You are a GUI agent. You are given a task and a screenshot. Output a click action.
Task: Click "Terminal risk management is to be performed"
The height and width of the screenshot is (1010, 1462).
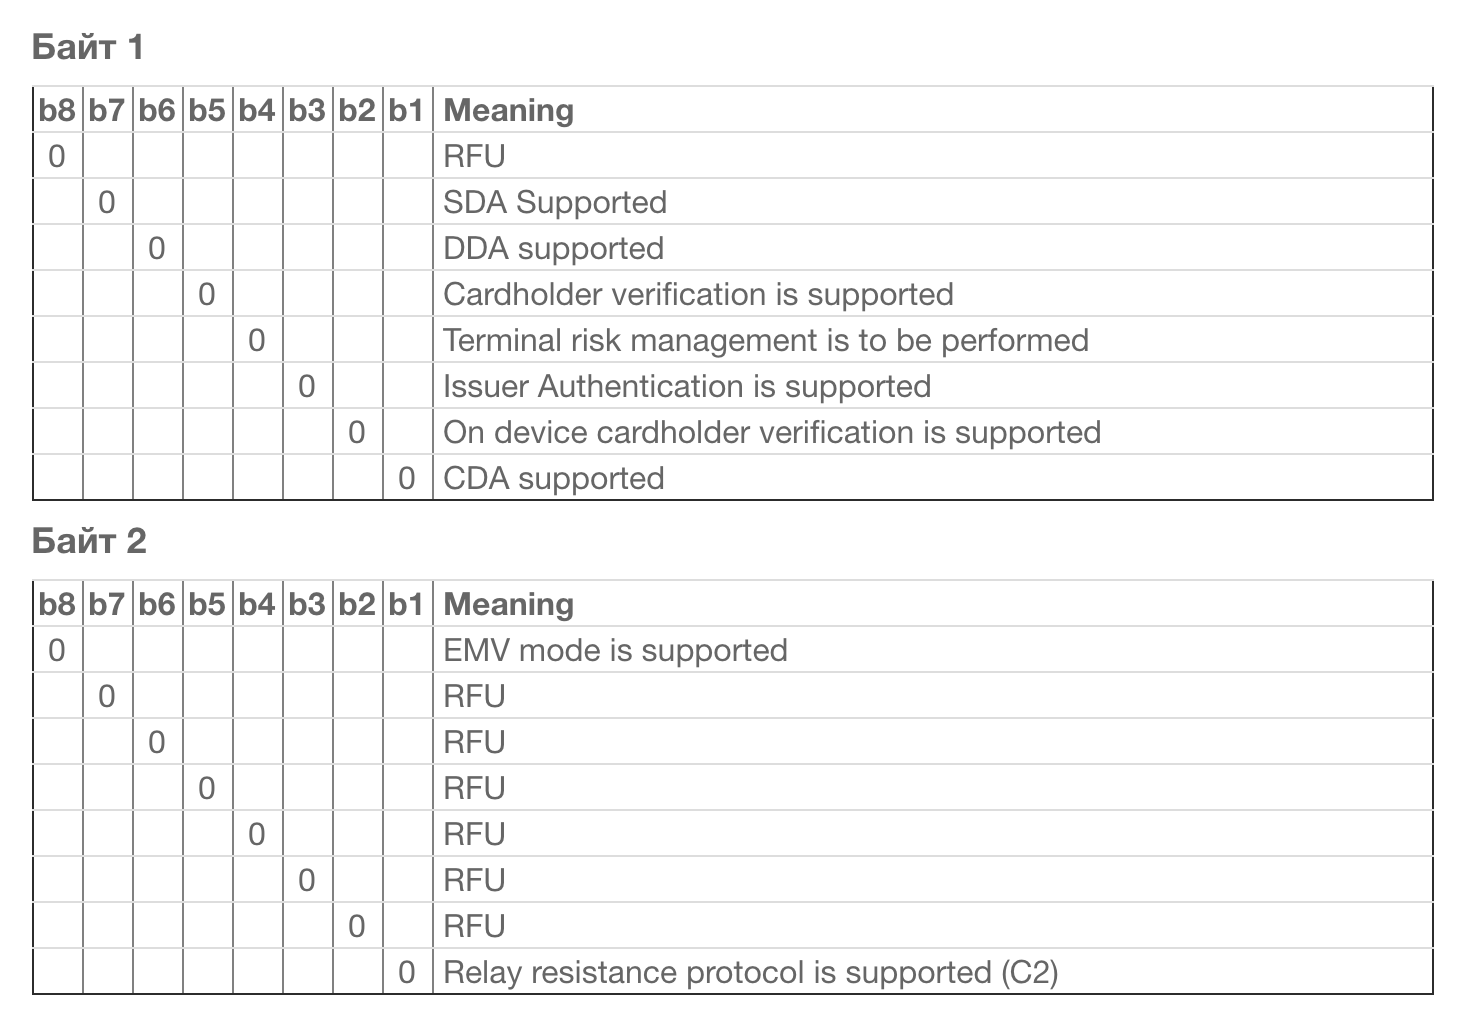point(765,340)
